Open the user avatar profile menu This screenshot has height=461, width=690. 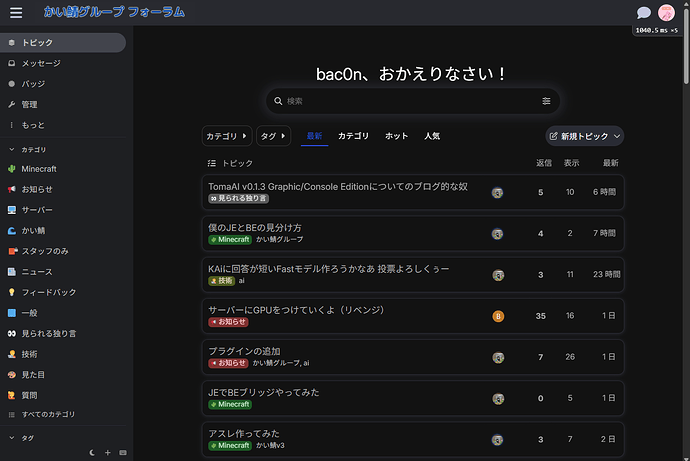click(x=666, y=13)
